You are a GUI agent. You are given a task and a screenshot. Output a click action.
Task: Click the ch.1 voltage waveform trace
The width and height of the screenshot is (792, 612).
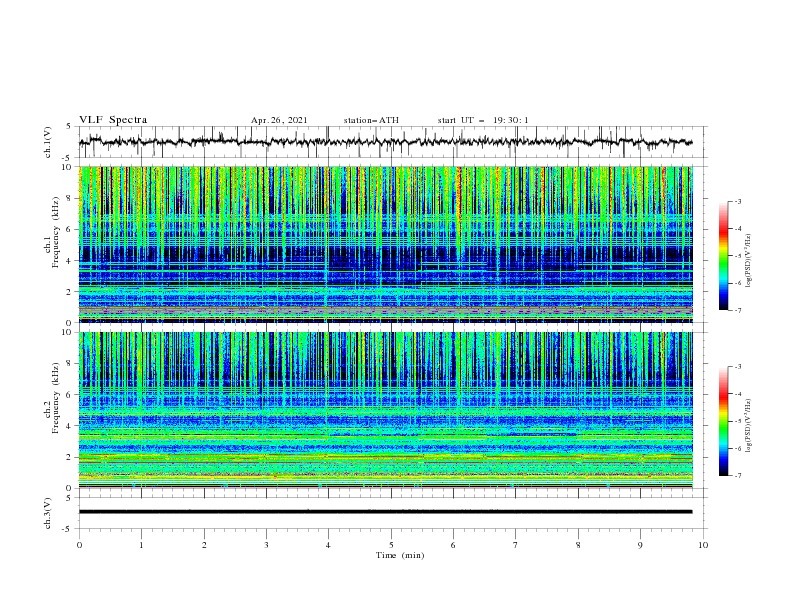(x=385, y=142)
